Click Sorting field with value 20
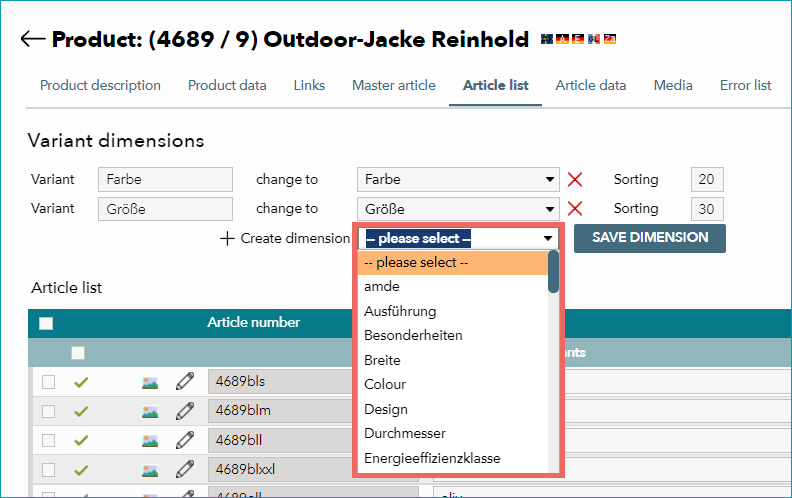Screen dimensions: 792x498 coord(707,179)
